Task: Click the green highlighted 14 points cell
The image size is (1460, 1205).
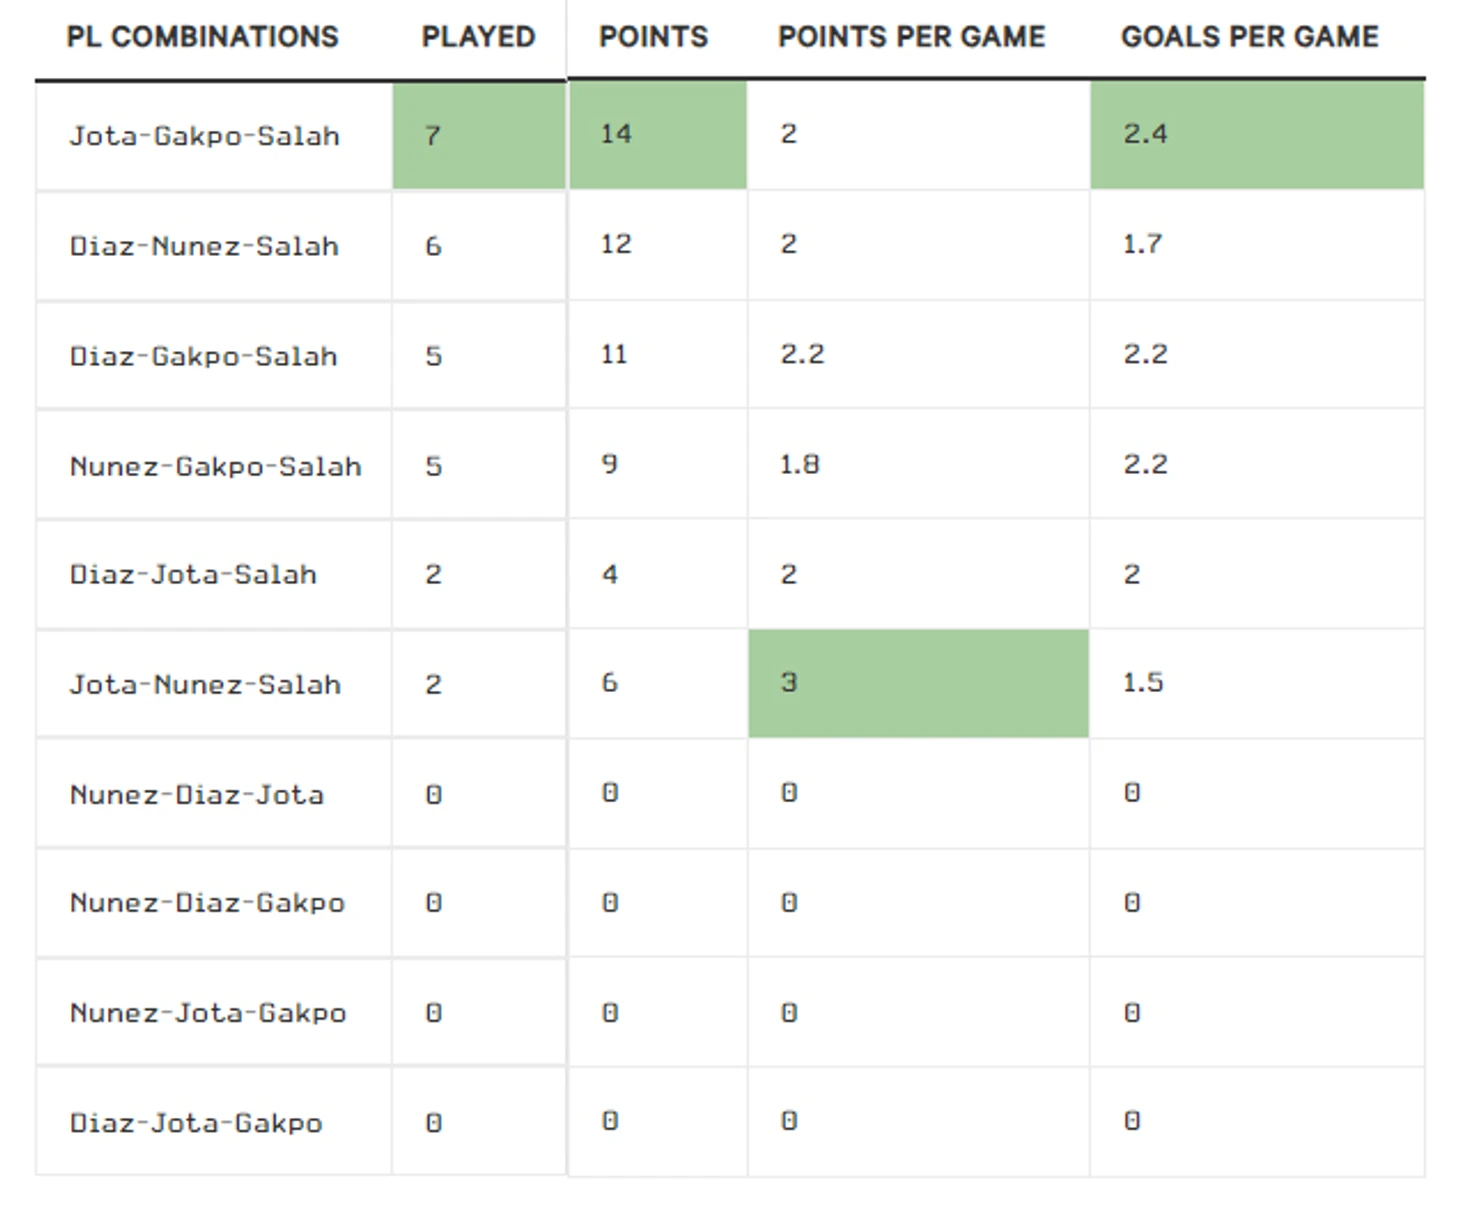Action: pos(657,135)
